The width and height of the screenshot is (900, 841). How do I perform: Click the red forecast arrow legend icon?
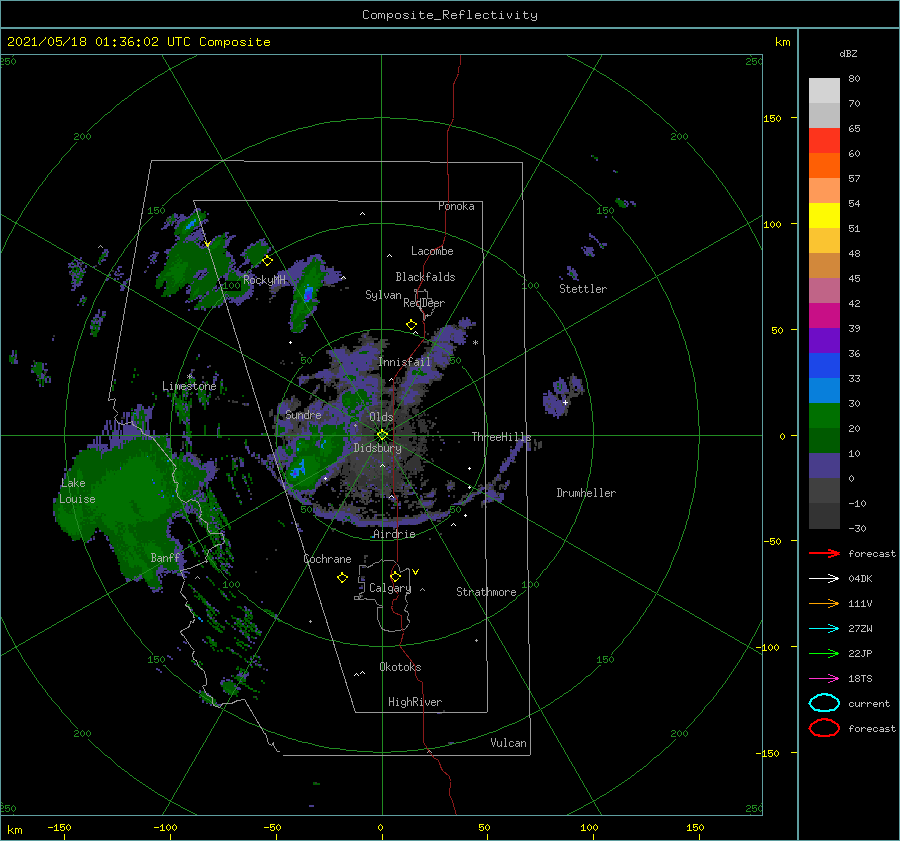(x=824, y=553)
